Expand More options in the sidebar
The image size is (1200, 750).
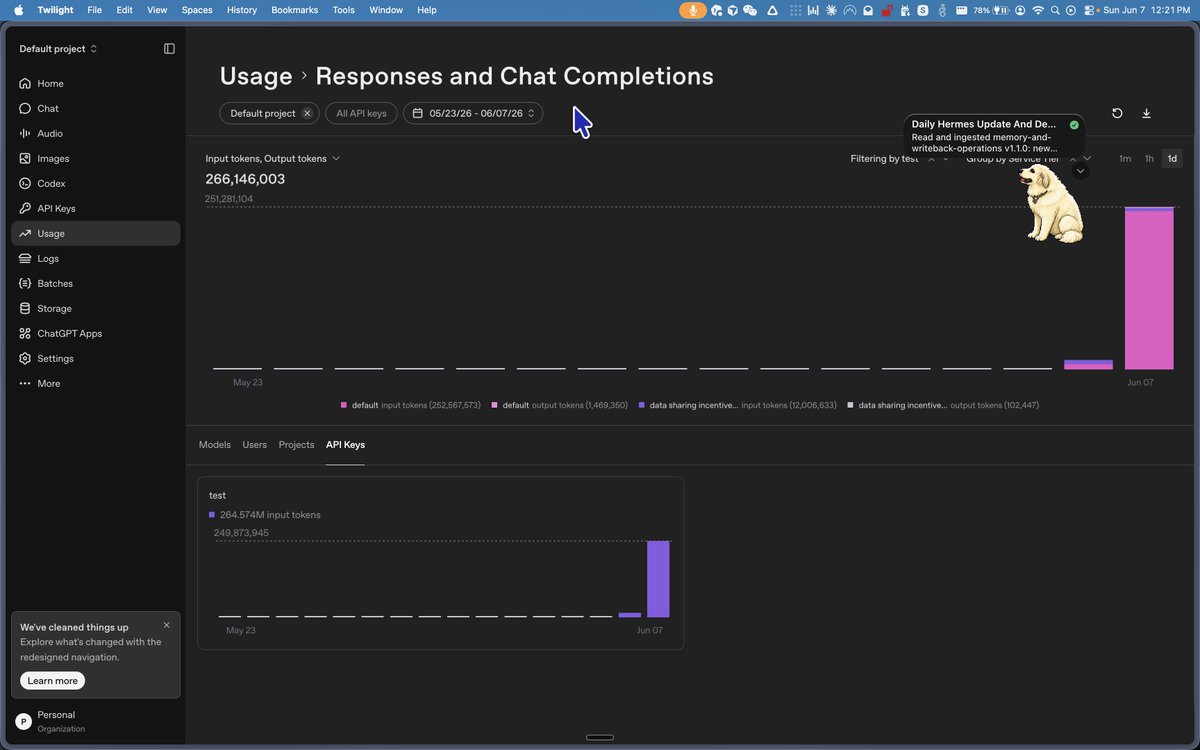coord(95,383)
